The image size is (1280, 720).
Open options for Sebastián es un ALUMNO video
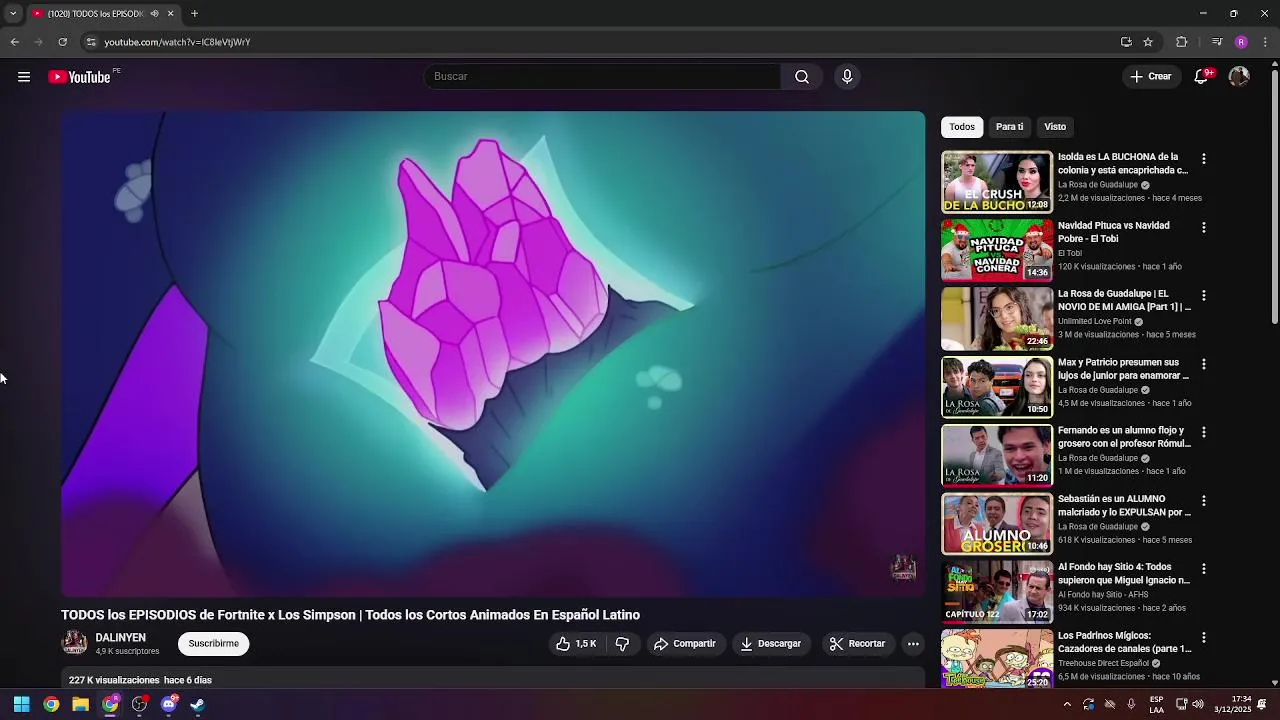tap(1204, 500)
